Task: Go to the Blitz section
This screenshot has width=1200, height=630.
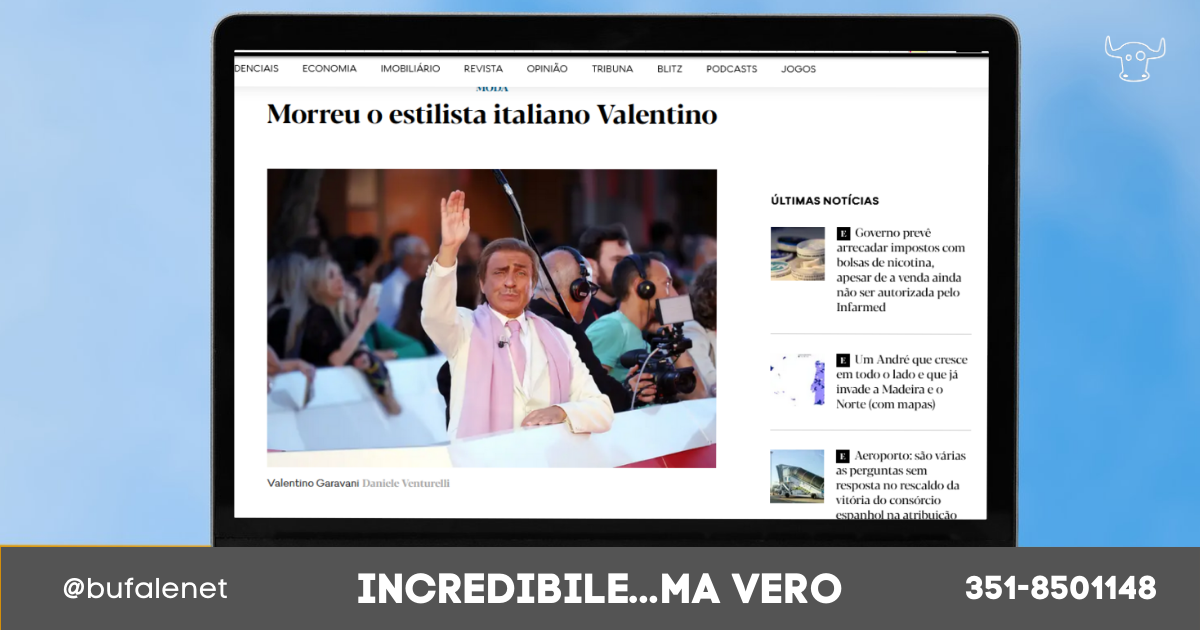Action: (670, 69)
